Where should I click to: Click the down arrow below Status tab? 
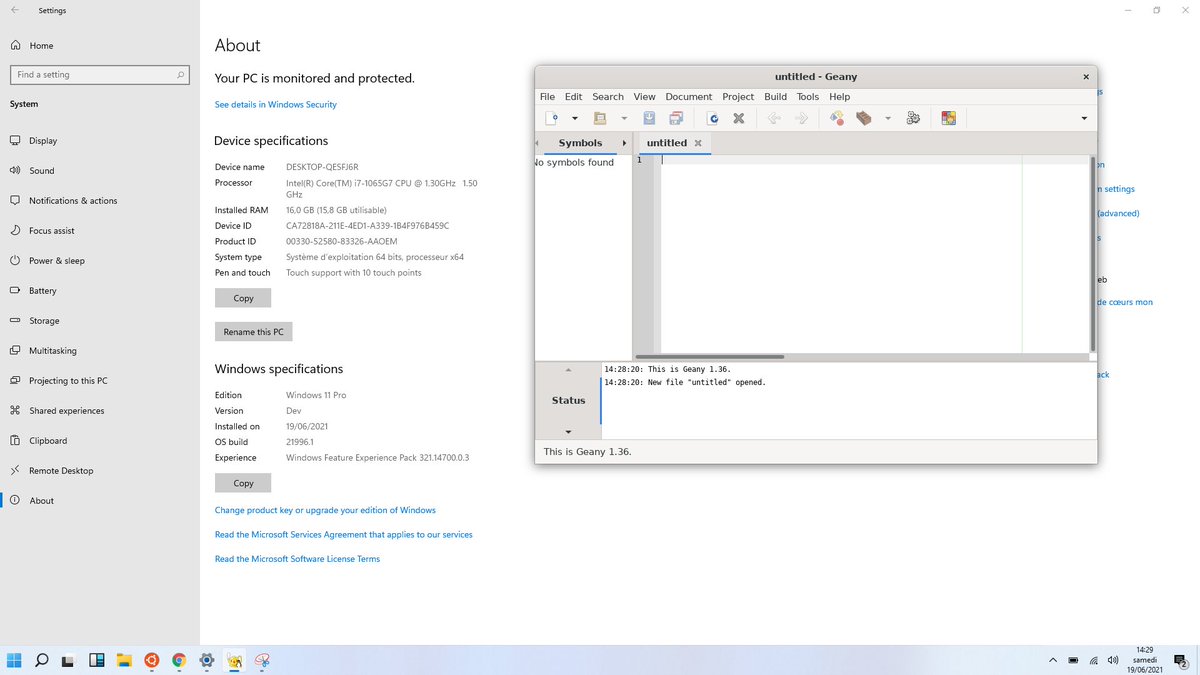pyautogui.click(x=568, y=432)
